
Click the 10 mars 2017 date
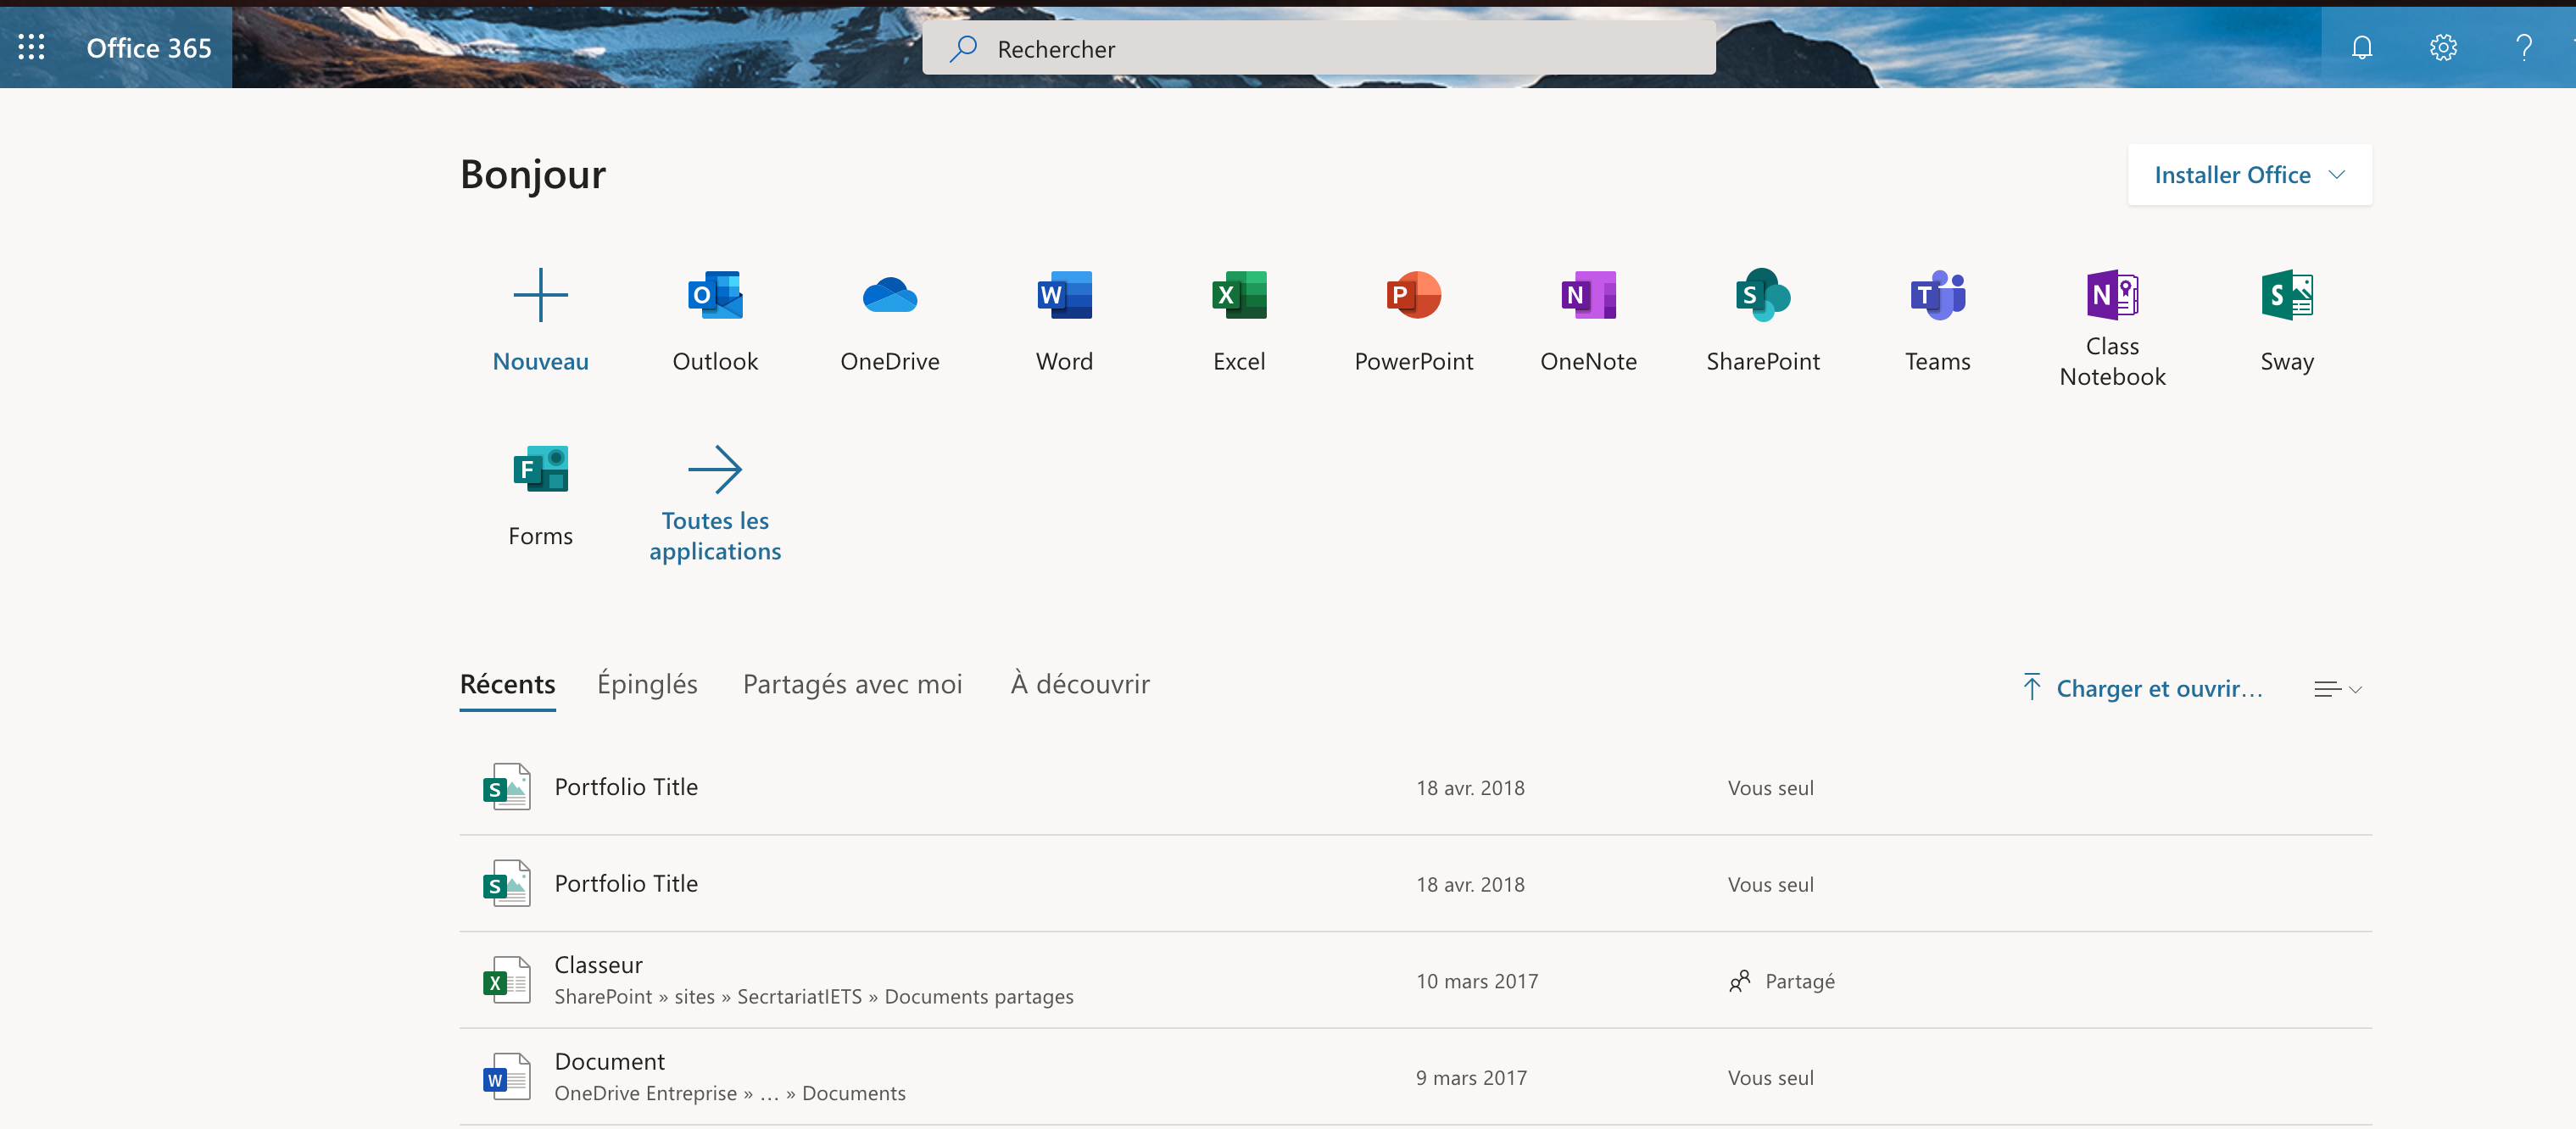pyautogui.click(x=1477, y=981)
